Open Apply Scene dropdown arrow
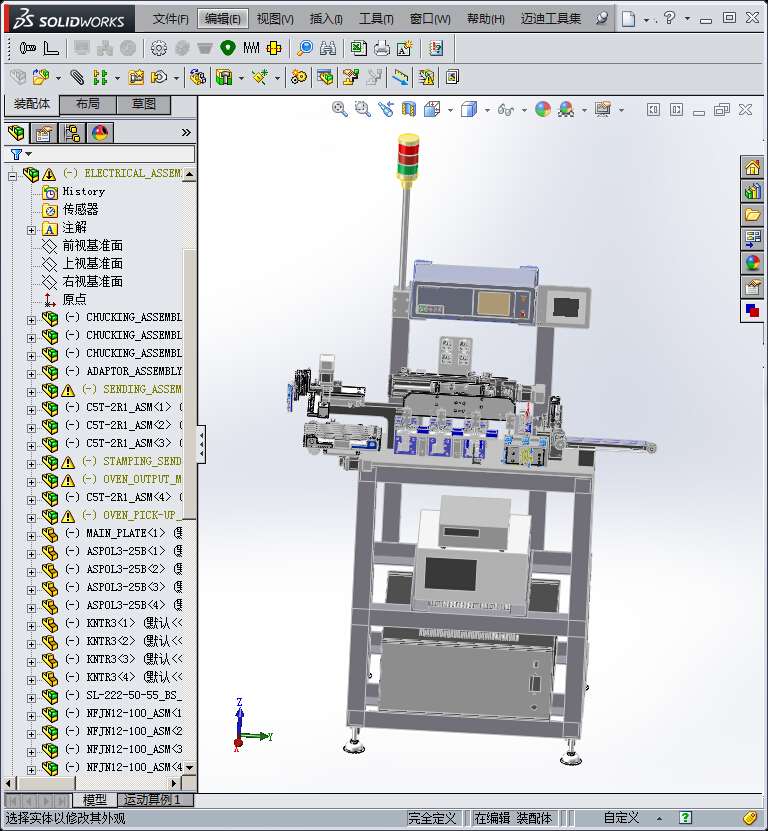The width and height of the screenshot is (768, 831). coord(584,110)
